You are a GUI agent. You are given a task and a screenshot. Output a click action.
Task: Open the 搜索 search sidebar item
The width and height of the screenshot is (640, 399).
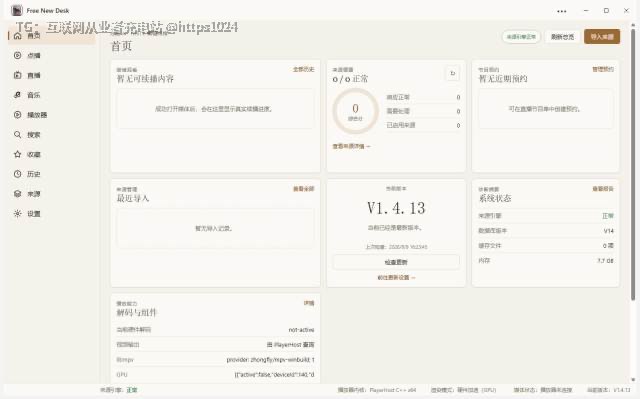pos(52,135)
